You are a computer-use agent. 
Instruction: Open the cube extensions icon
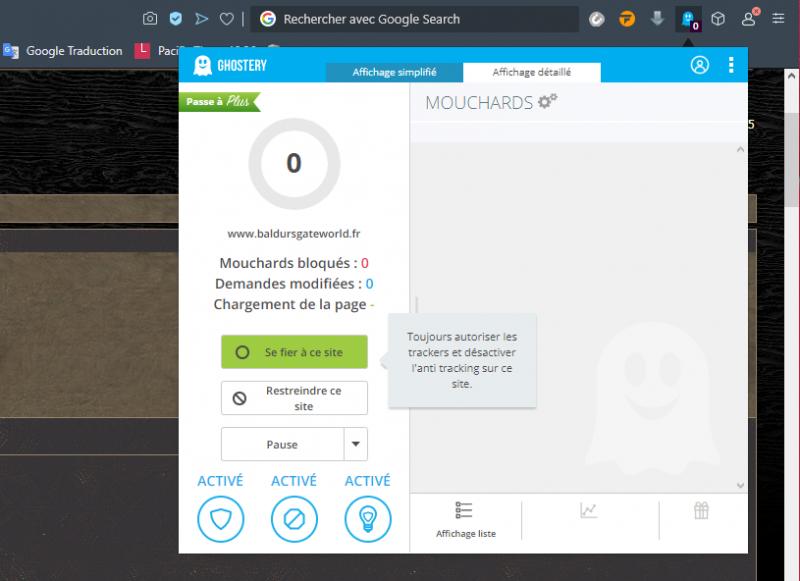click(718, 19)
